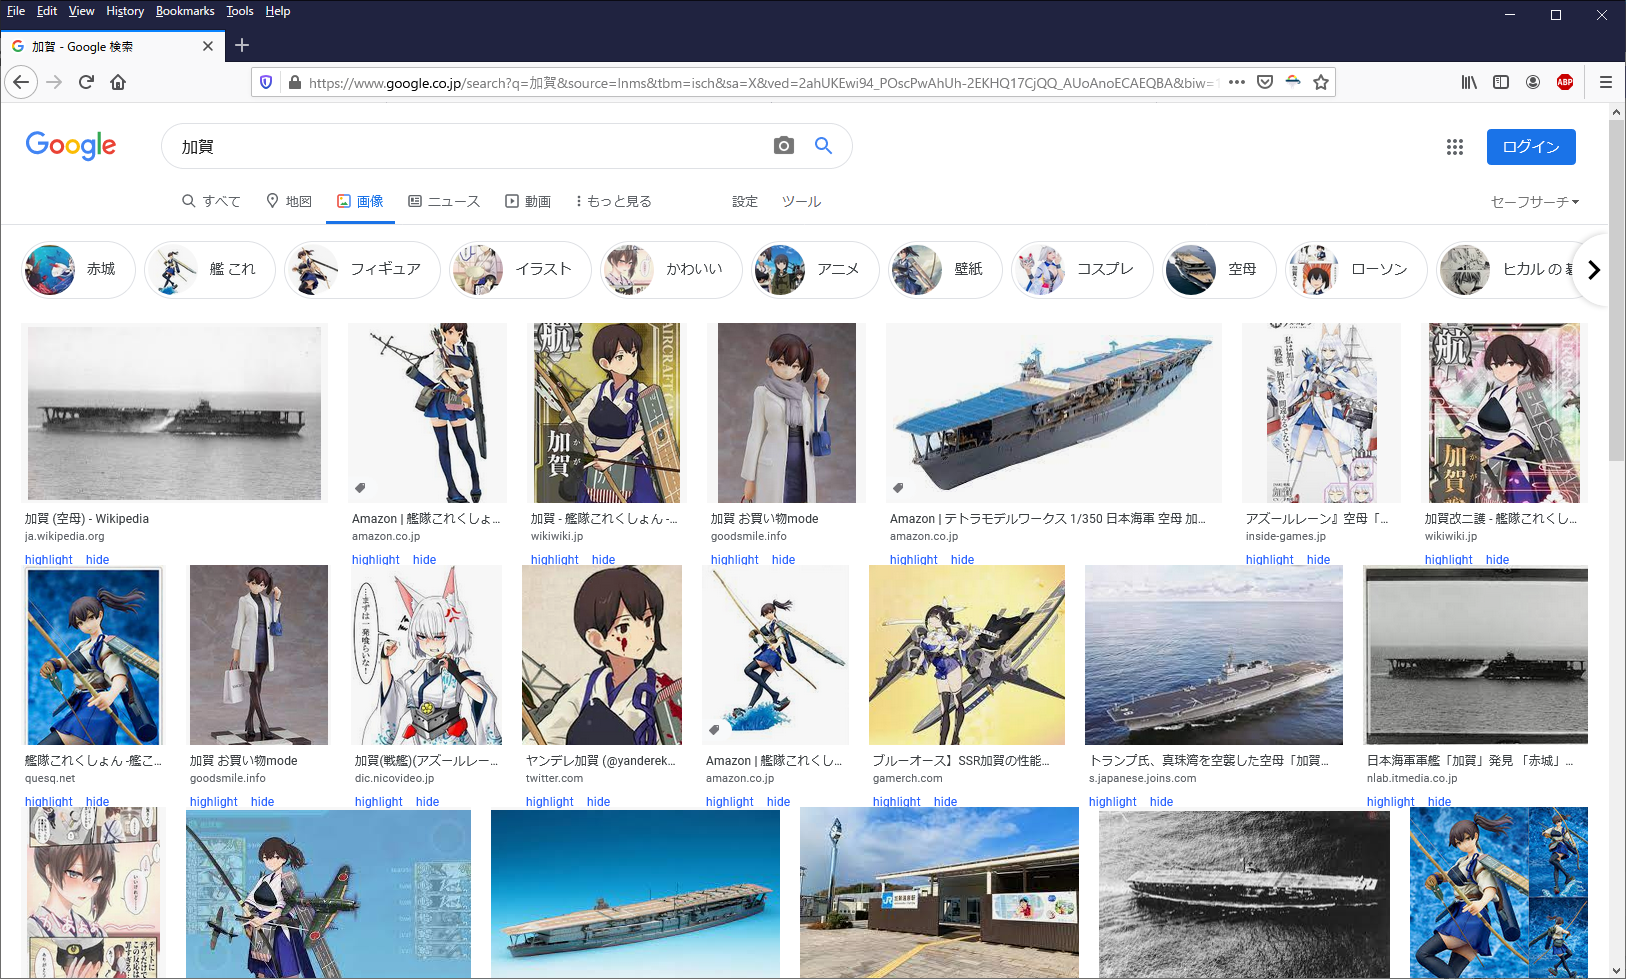Open the File menu
The width and height of the screenshot is (1626, 979).
(16, 11)
